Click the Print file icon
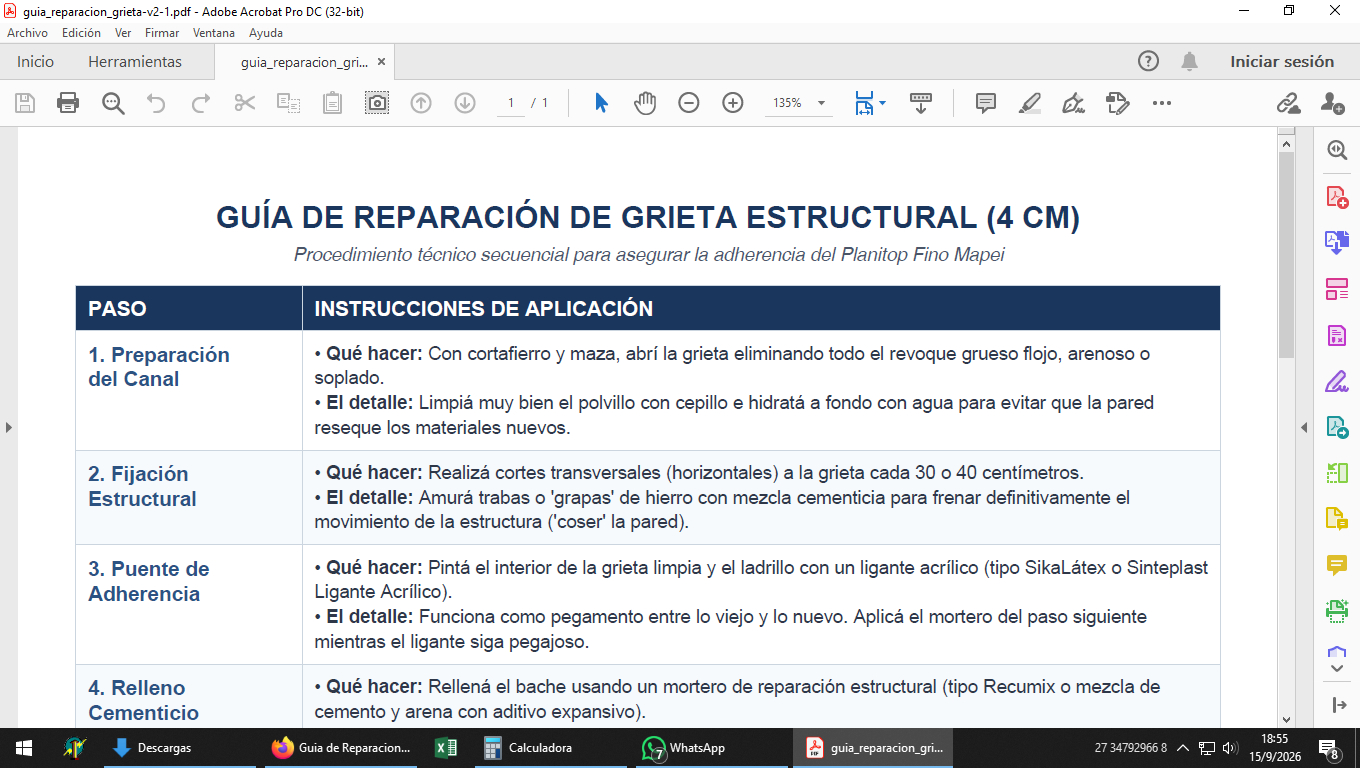 click(68, 103)
